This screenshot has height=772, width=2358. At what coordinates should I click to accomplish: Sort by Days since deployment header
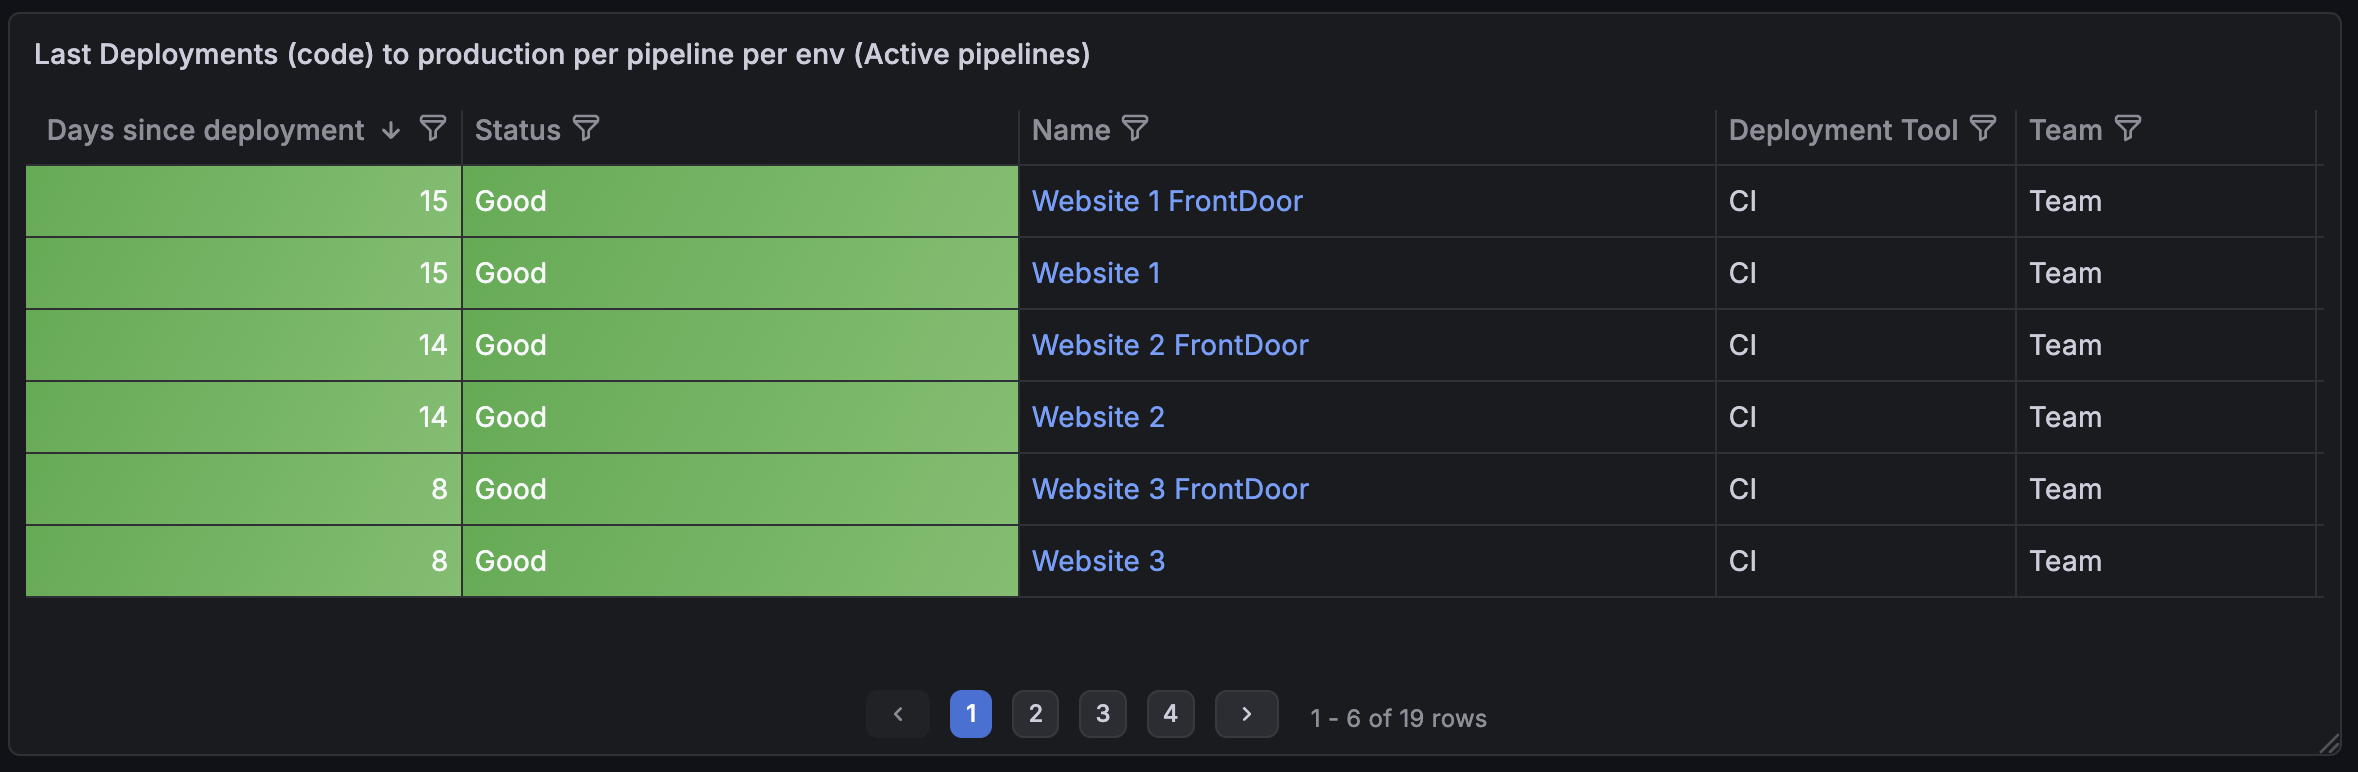pyautogui.click(x=205, y=130)
